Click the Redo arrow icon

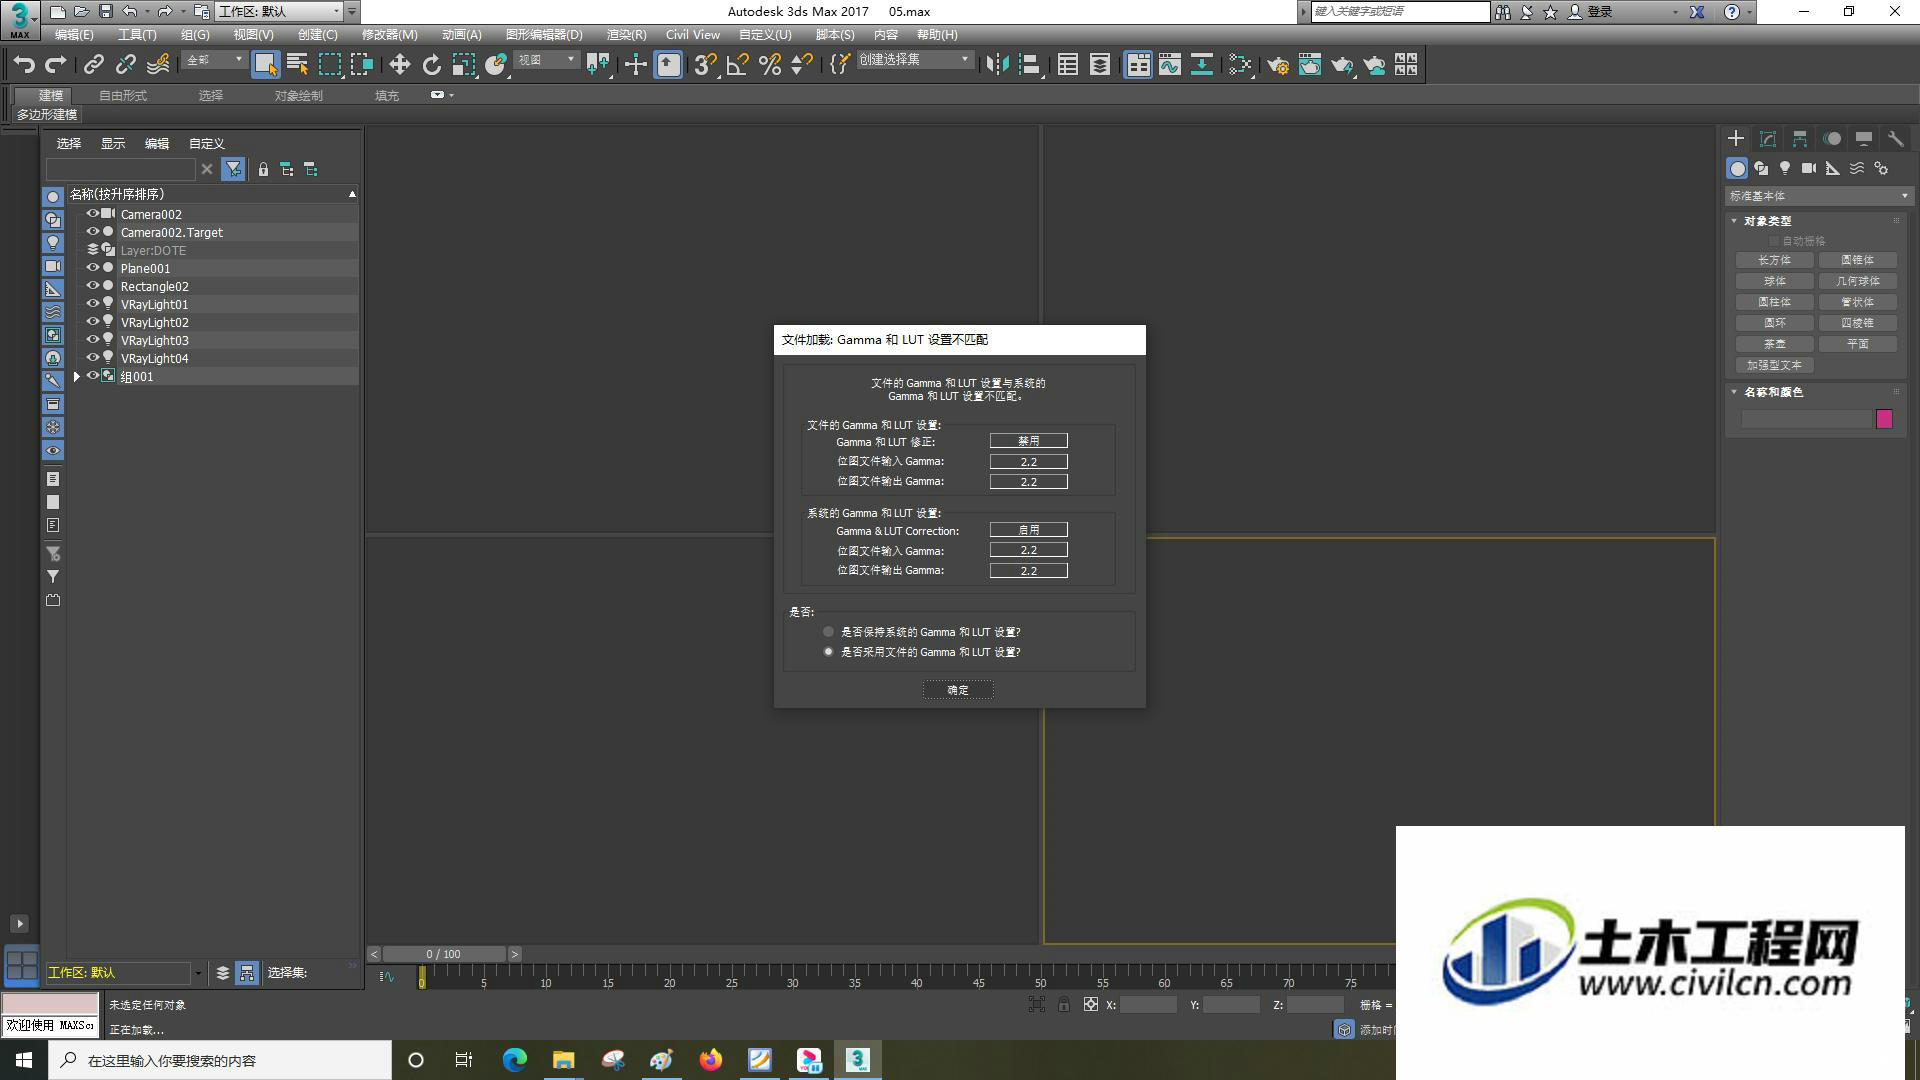click(56, 65)
